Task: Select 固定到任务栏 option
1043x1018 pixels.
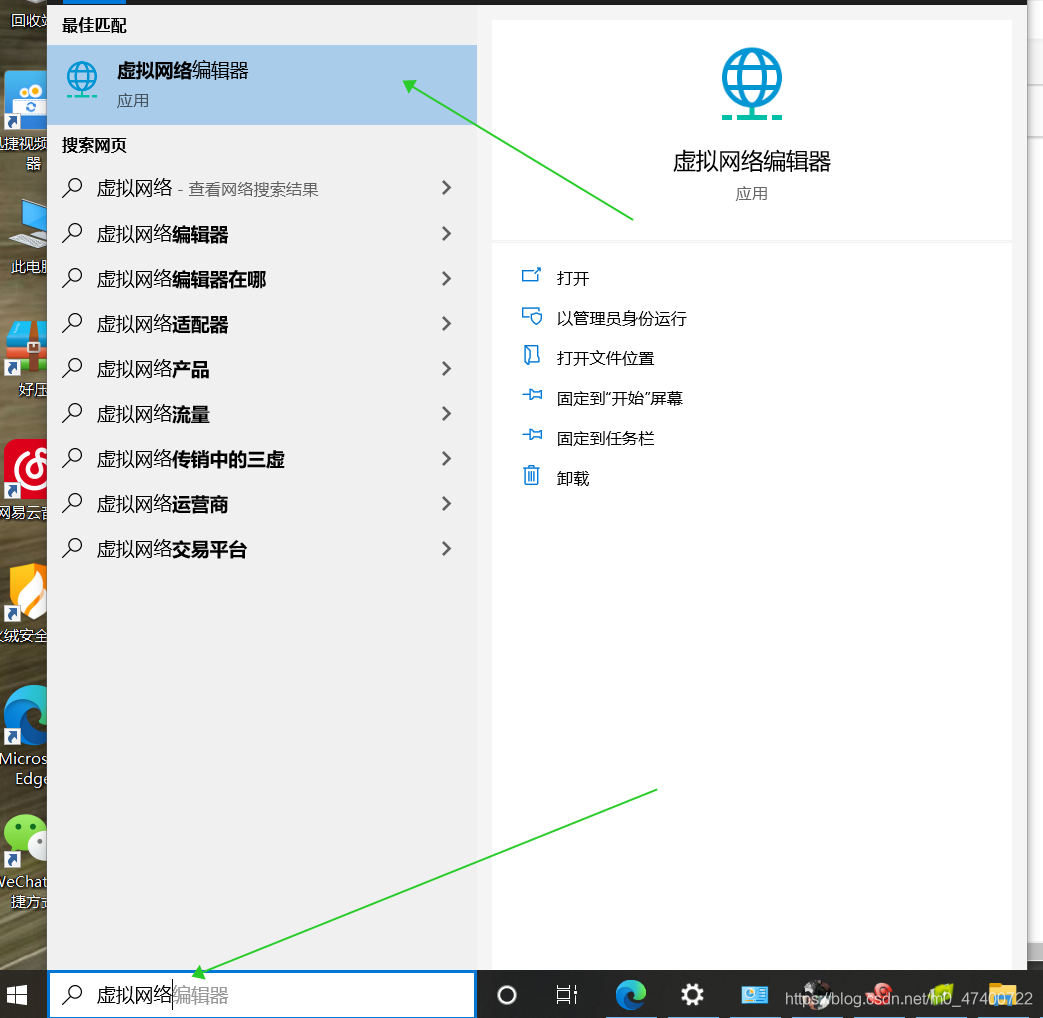Action: 605,438
